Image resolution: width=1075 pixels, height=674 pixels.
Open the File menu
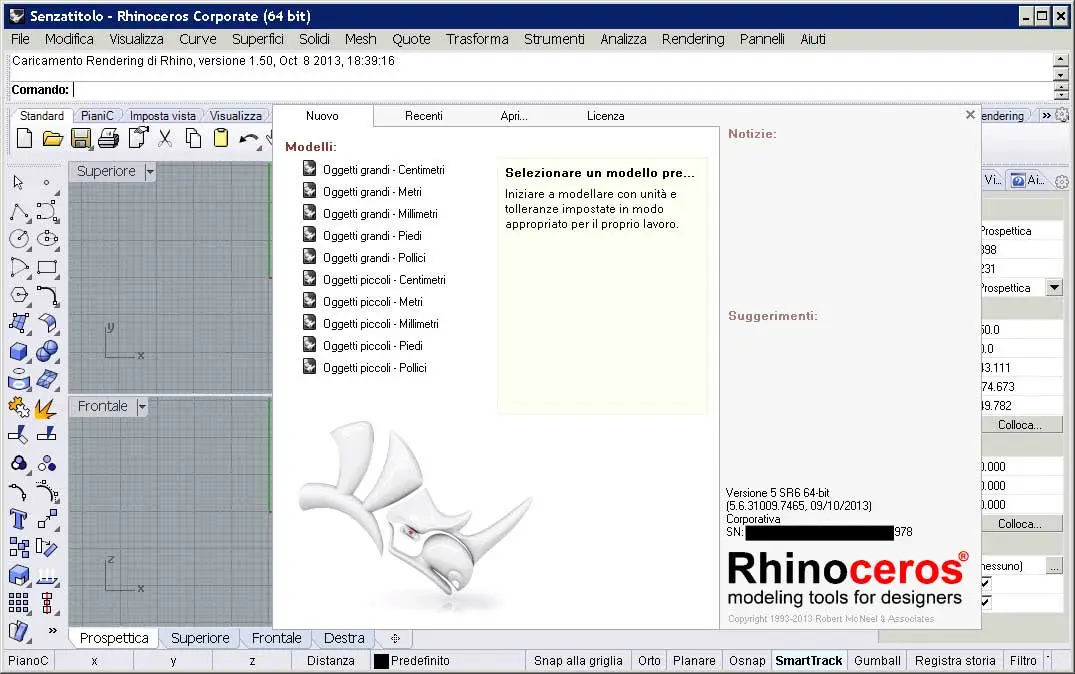click(x=20, y=39)
